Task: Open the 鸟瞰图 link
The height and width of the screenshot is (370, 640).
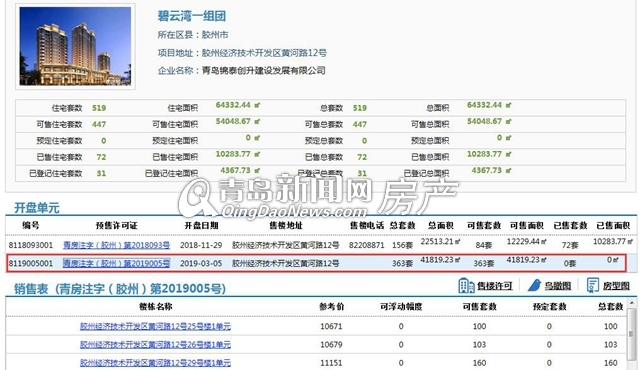Action: (558, 286)
